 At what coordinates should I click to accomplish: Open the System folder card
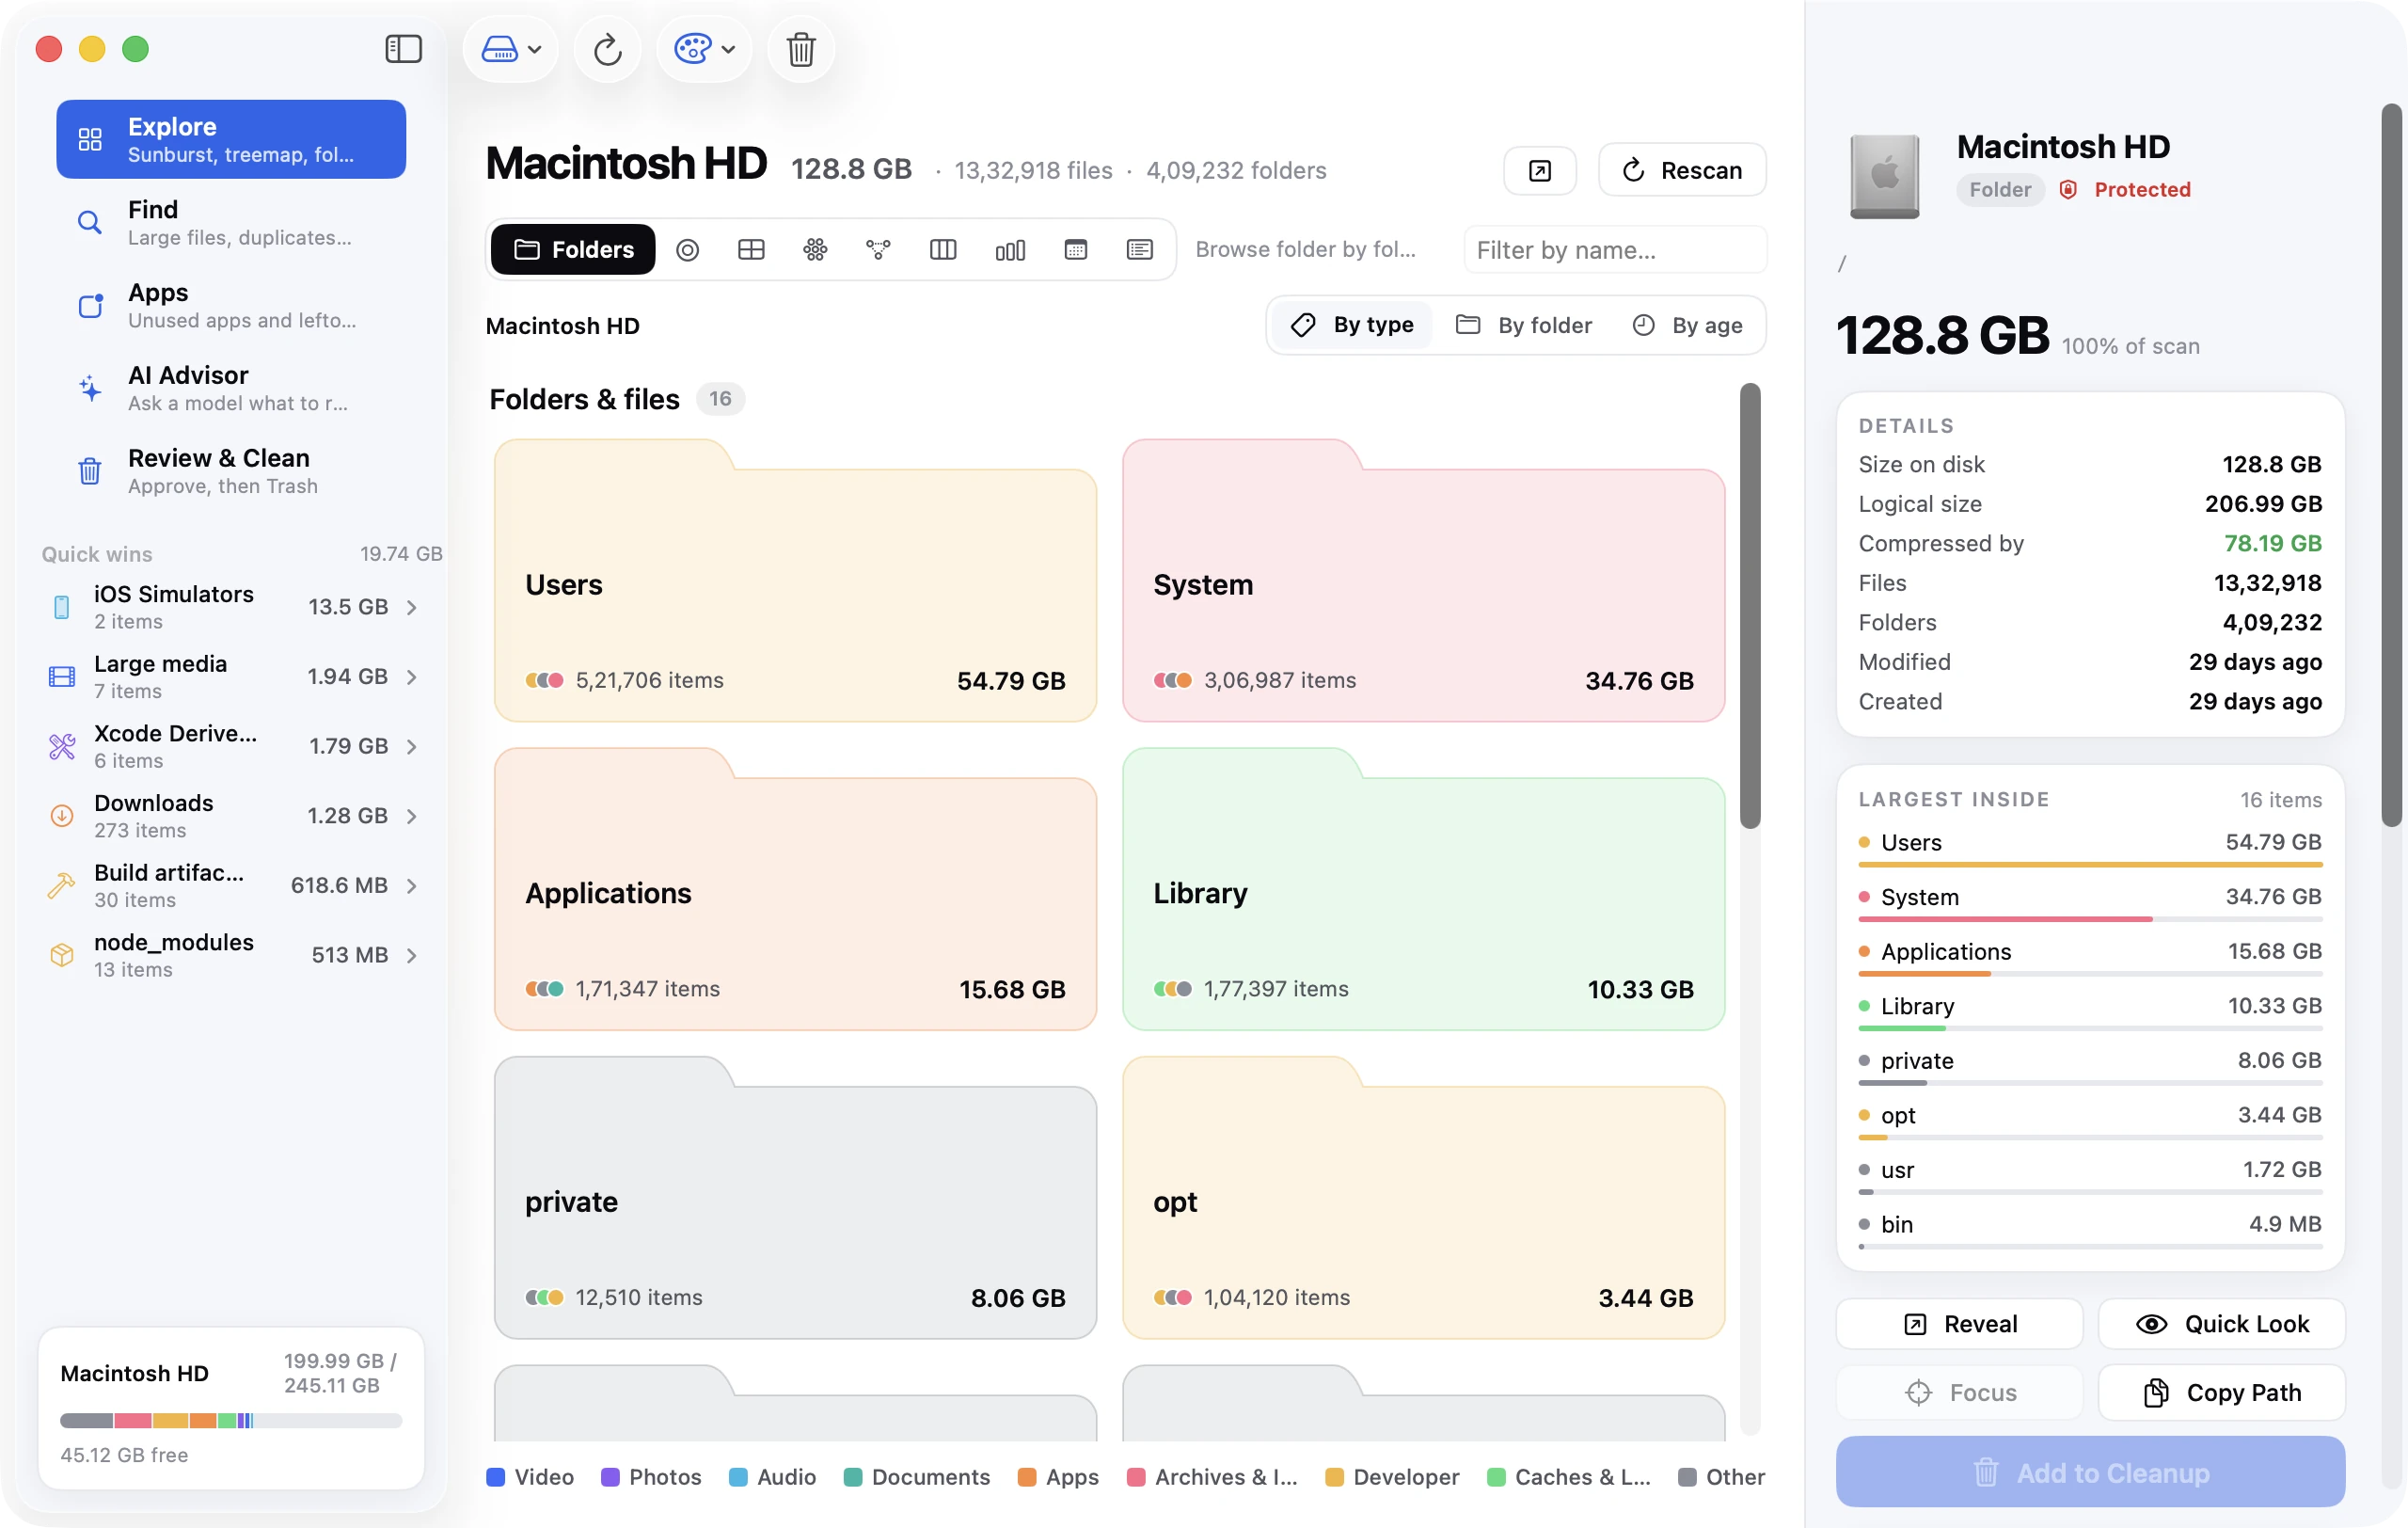pos(1423,582)
